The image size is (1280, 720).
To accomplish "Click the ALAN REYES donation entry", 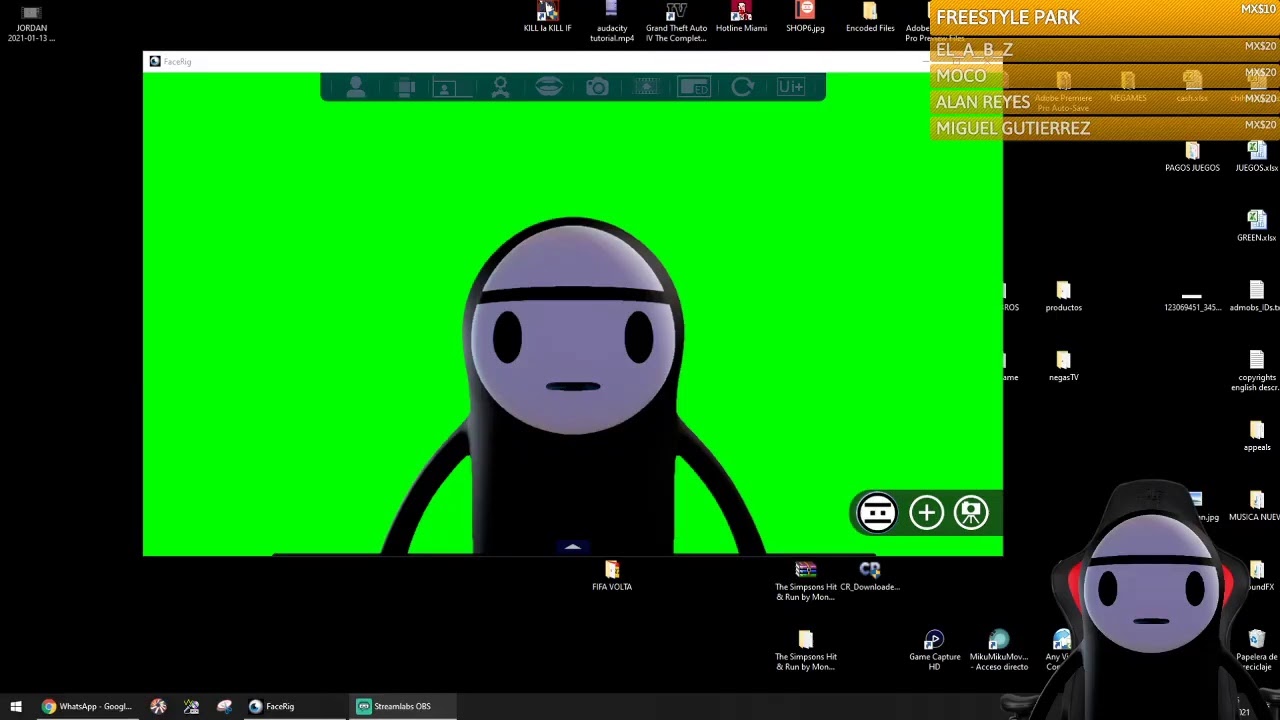I will [x=1105, y=102].
